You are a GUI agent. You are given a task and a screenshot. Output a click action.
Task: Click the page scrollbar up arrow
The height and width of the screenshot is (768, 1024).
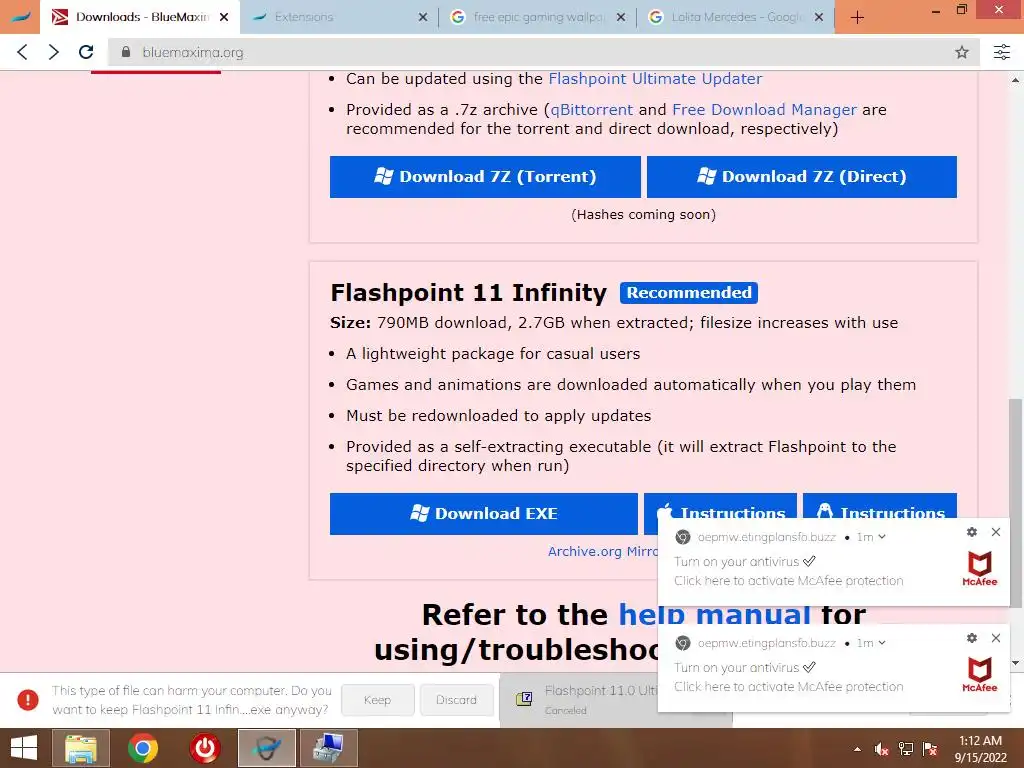(1016, 80)
